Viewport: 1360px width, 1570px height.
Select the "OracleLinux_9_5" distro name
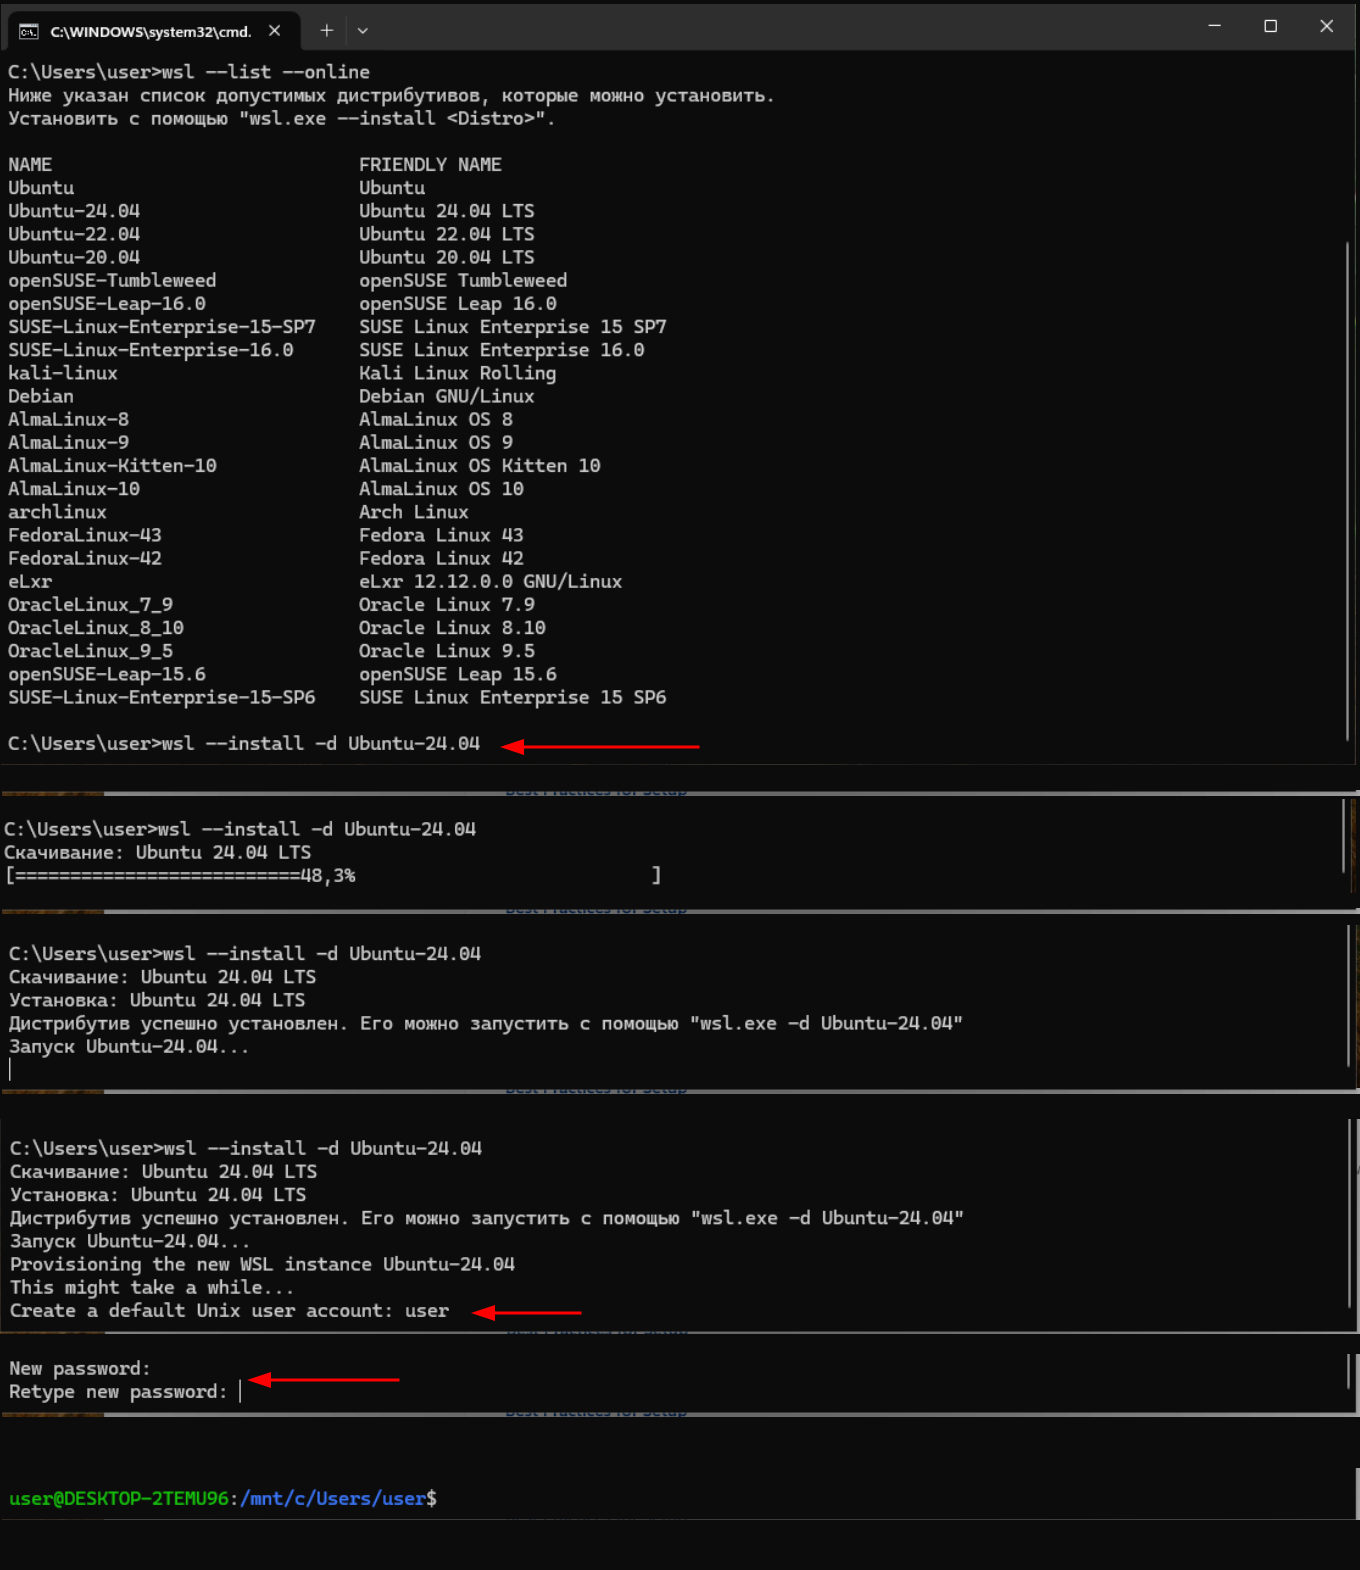[90, 651]
